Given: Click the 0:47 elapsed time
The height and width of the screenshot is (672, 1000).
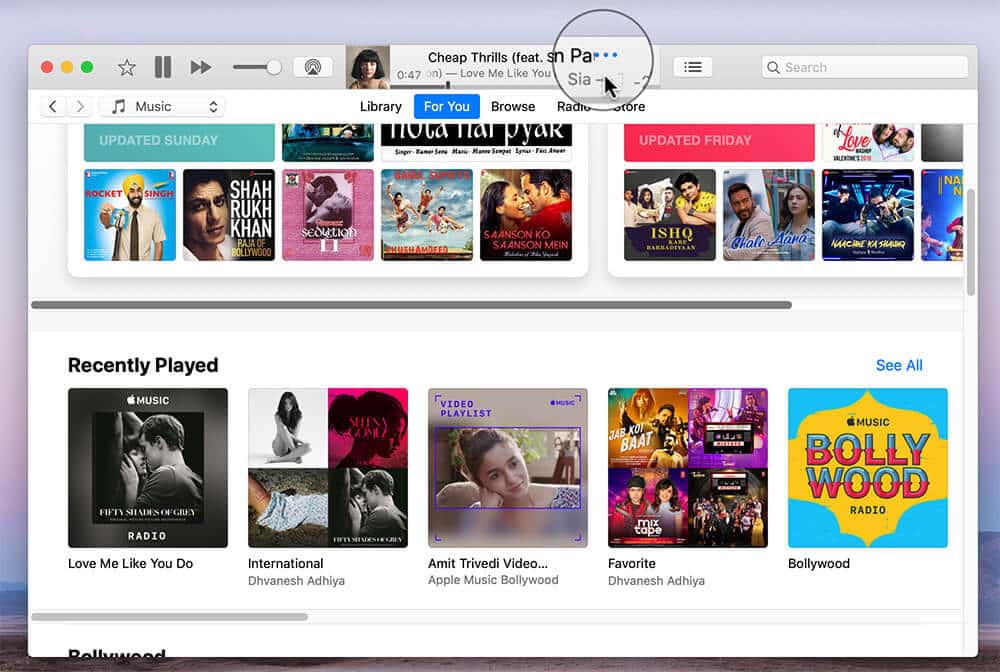Looking at the screenshot, I should tap(409, 75).
